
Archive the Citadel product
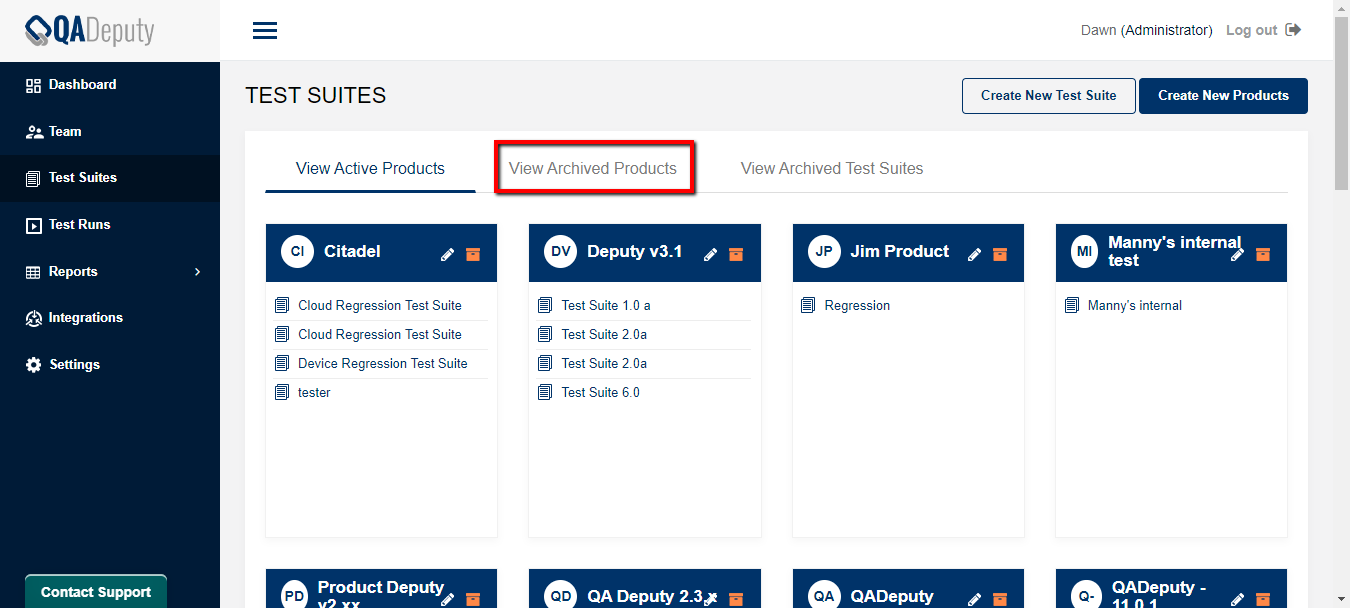point(473,254)
